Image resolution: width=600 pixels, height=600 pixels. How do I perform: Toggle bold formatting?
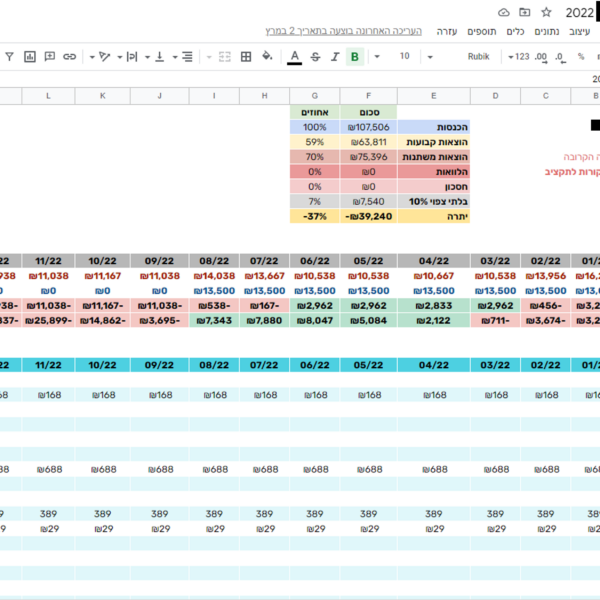[355, 57]
